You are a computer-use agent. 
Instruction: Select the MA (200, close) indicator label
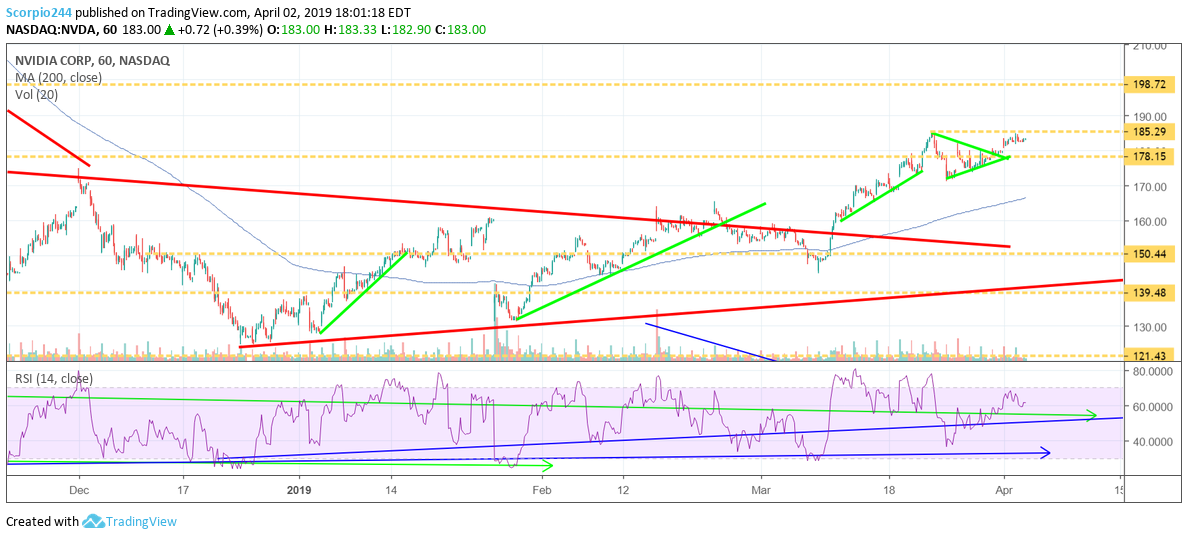[59, 77]
